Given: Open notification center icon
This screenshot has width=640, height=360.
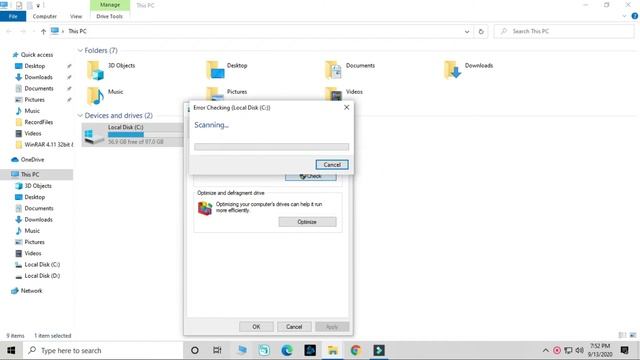Looking at the screenshot, I should click(x=624, y=350).
